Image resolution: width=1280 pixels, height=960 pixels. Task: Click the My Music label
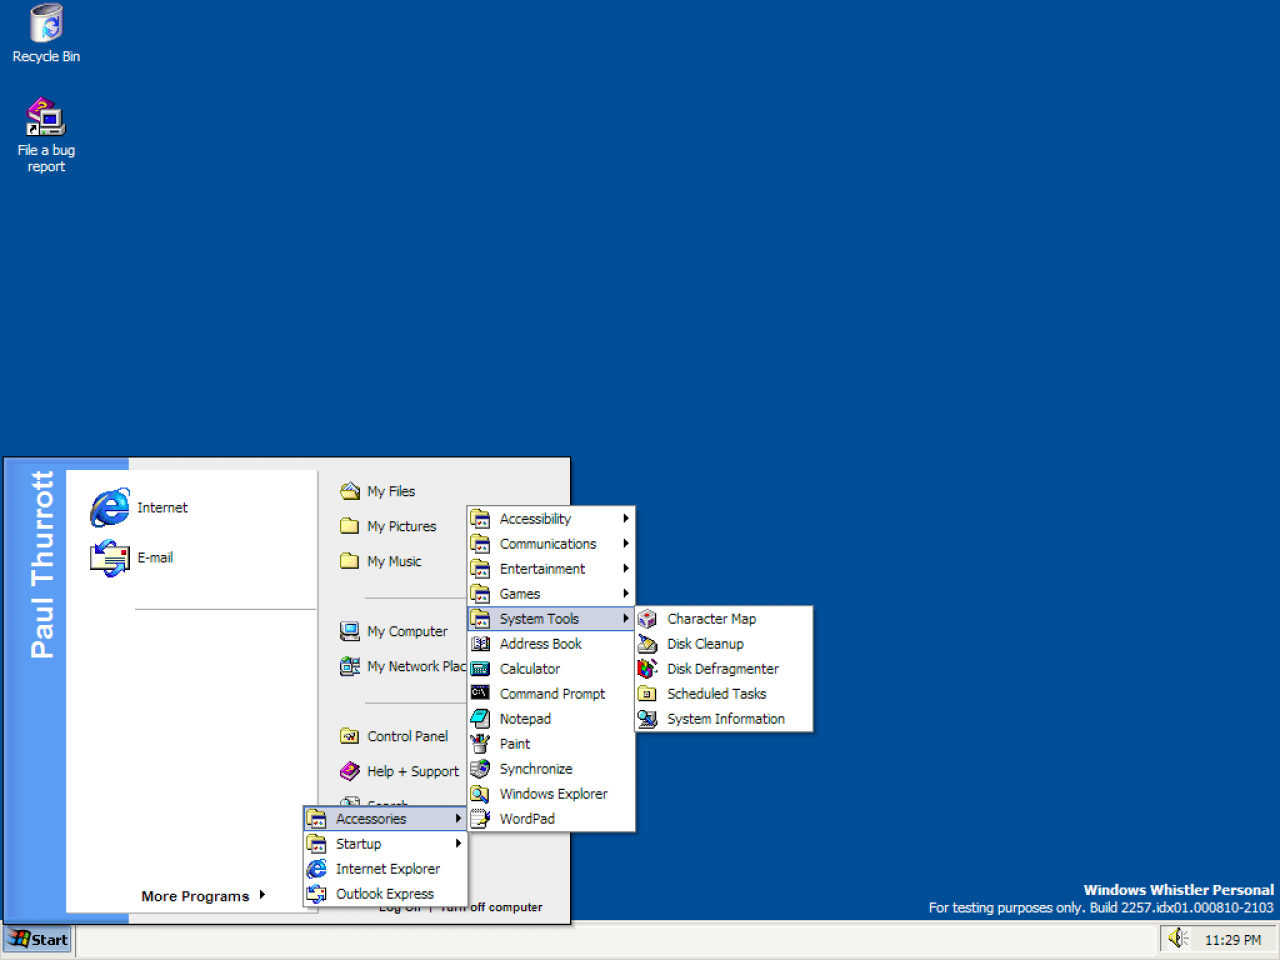(x=394, y=561)
